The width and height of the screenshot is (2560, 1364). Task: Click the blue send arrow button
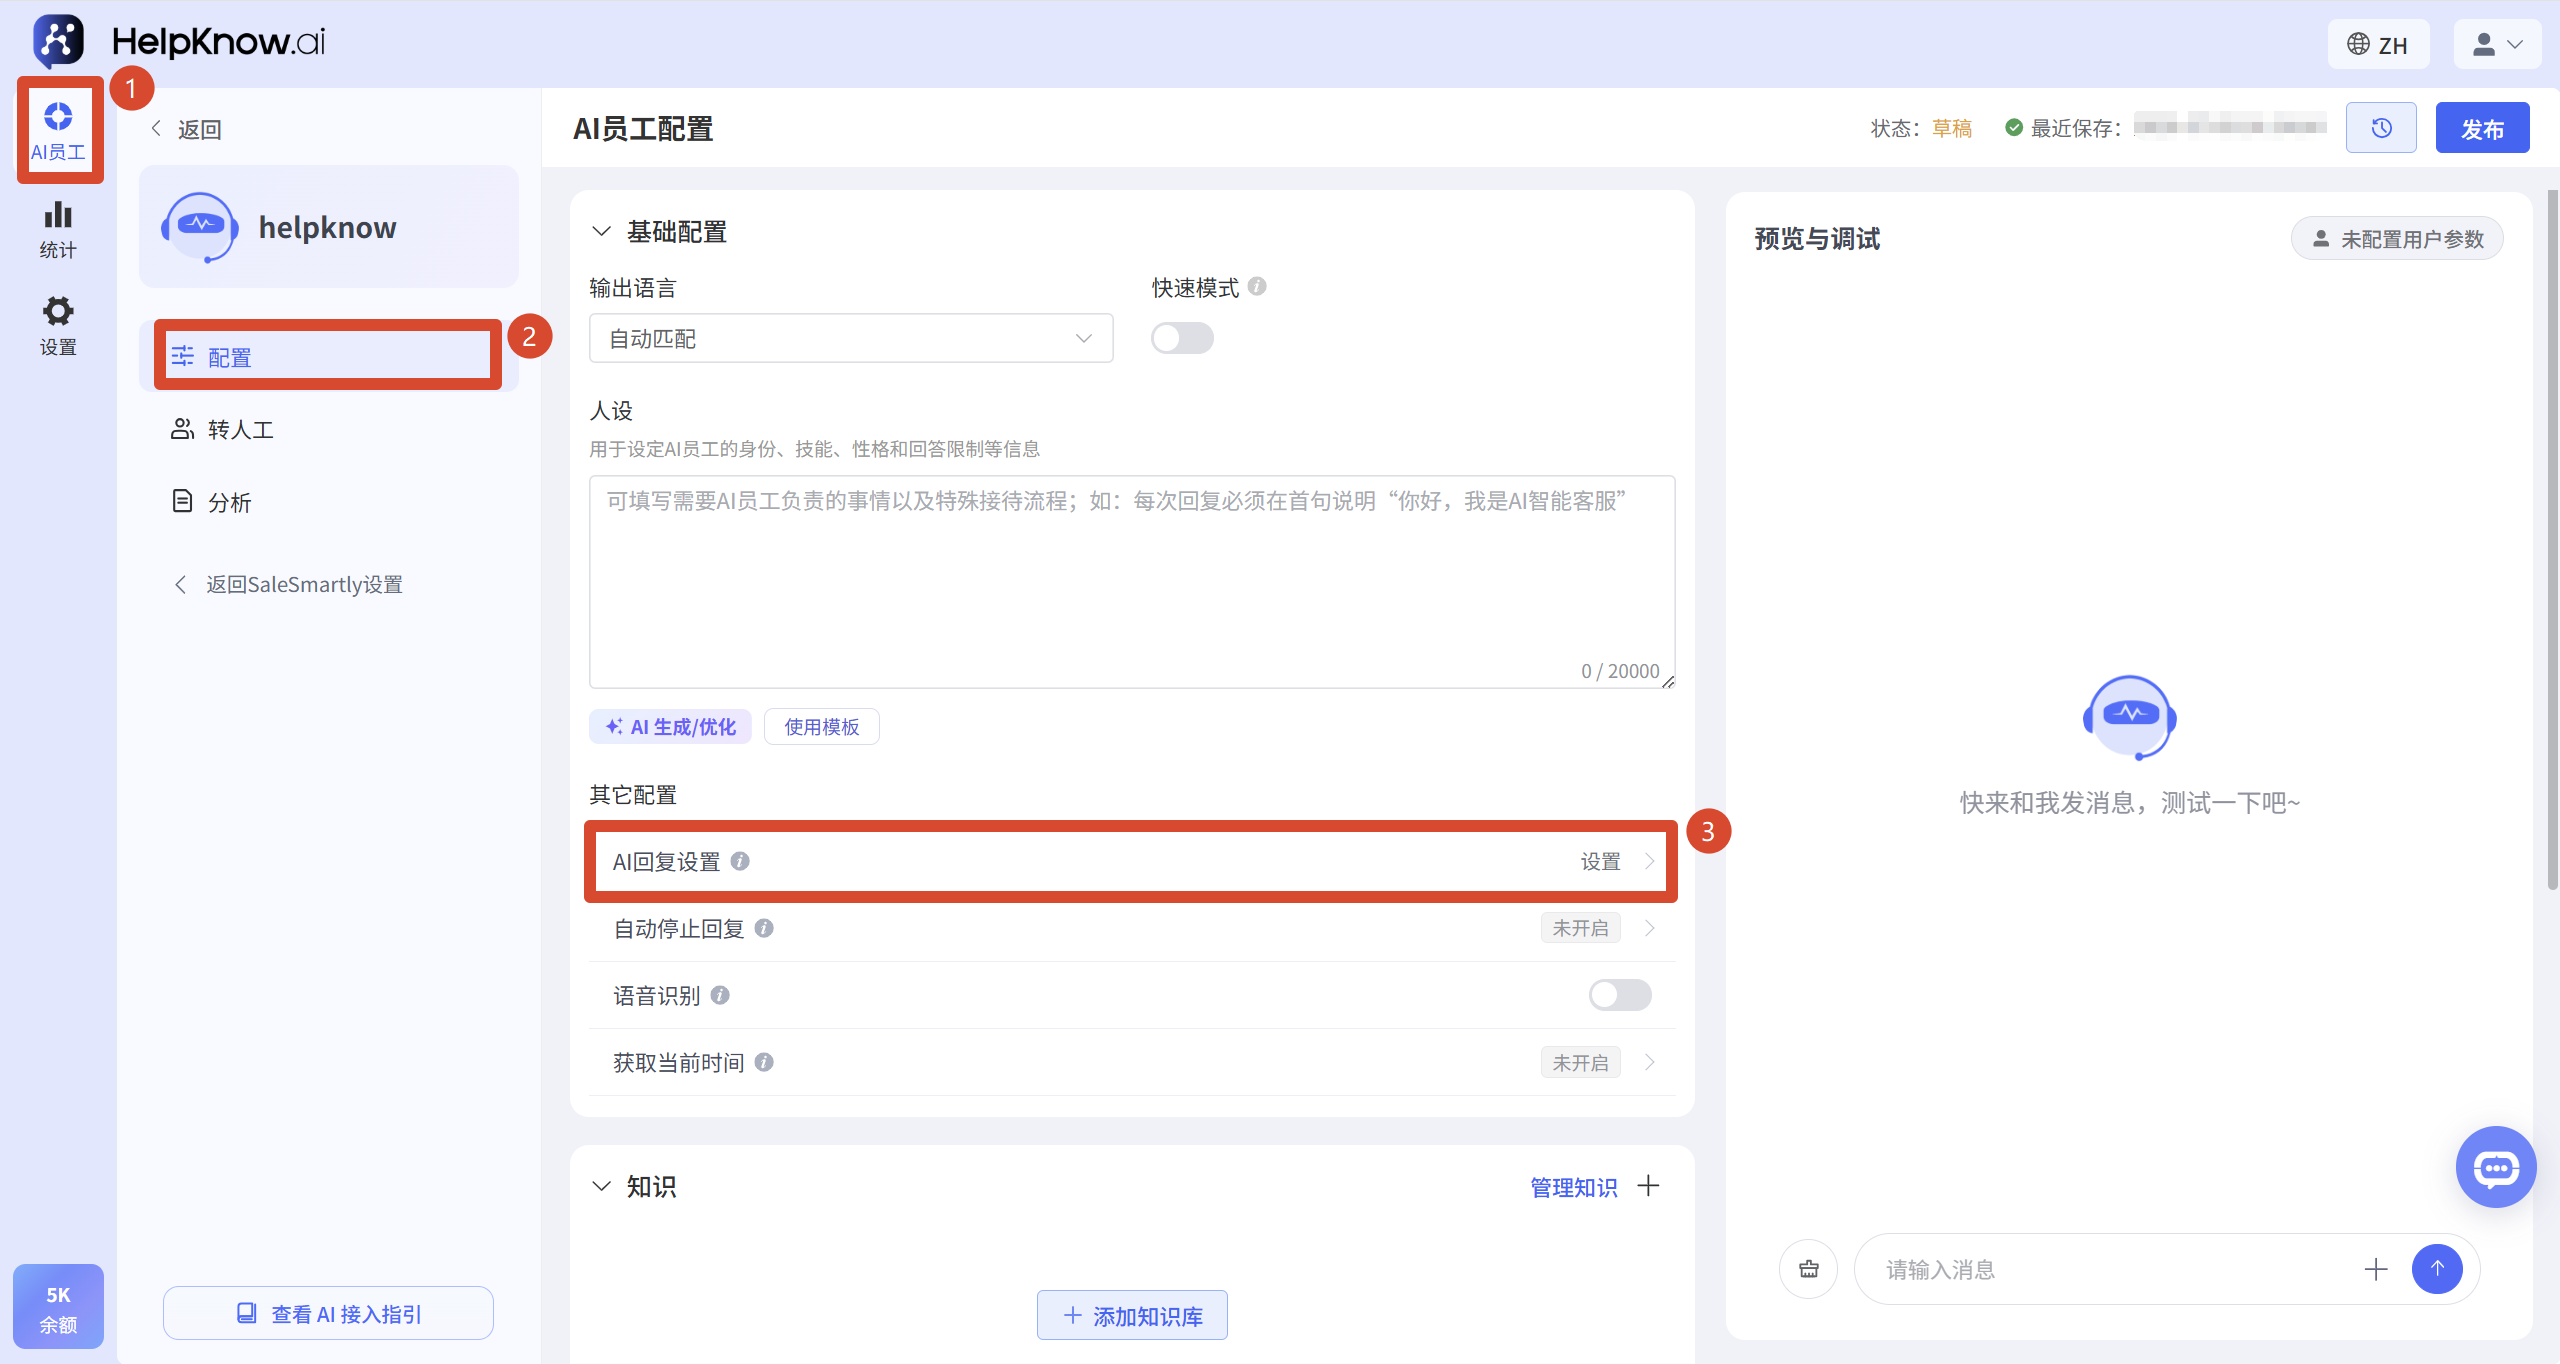click(x=2437, y=1269)
